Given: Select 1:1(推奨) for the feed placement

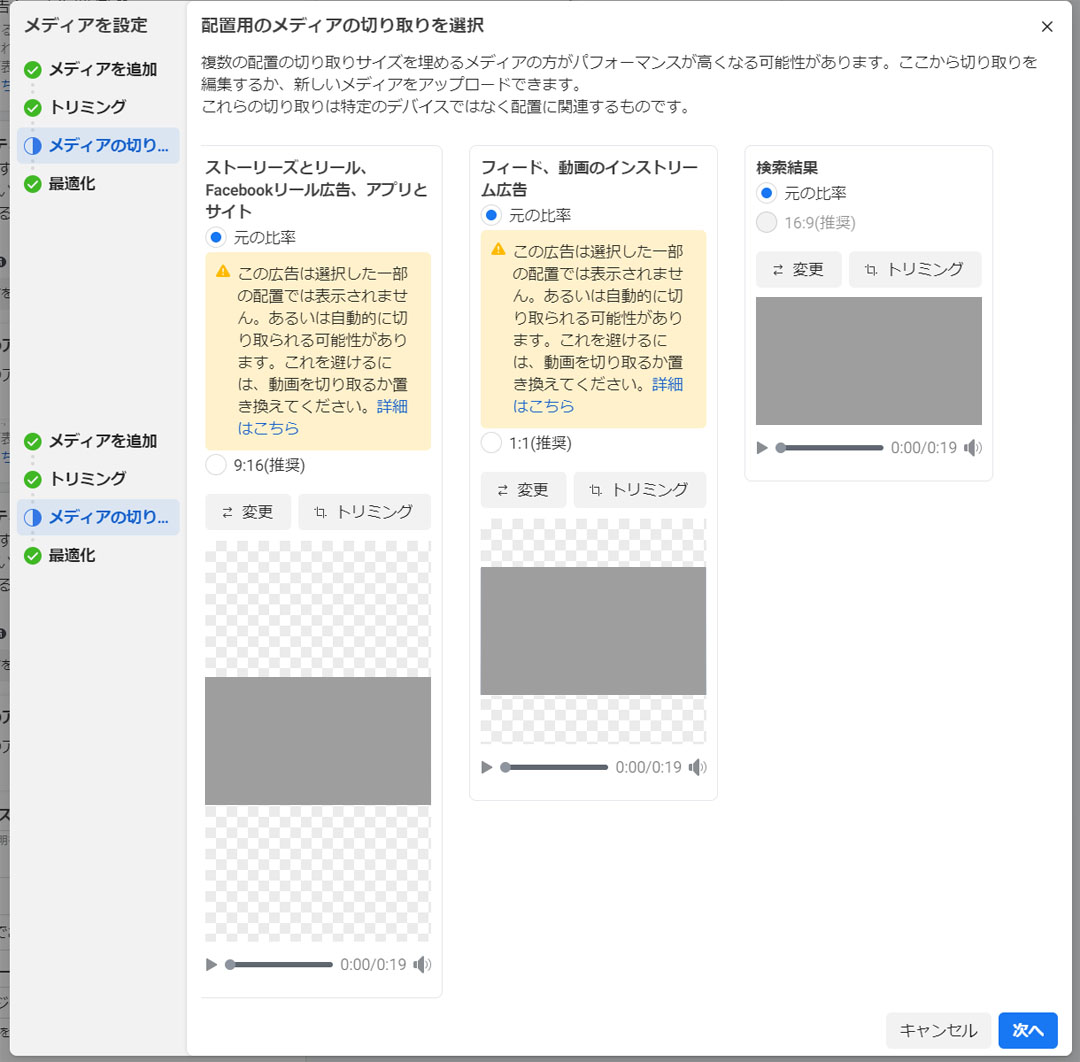Looking at the screenshot, I should point(490,443).
